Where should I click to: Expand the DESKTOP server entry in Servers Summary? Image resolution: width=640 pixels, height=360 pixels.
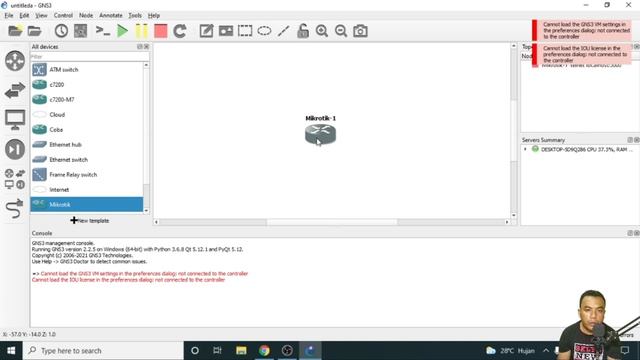[x=525, y=149]
